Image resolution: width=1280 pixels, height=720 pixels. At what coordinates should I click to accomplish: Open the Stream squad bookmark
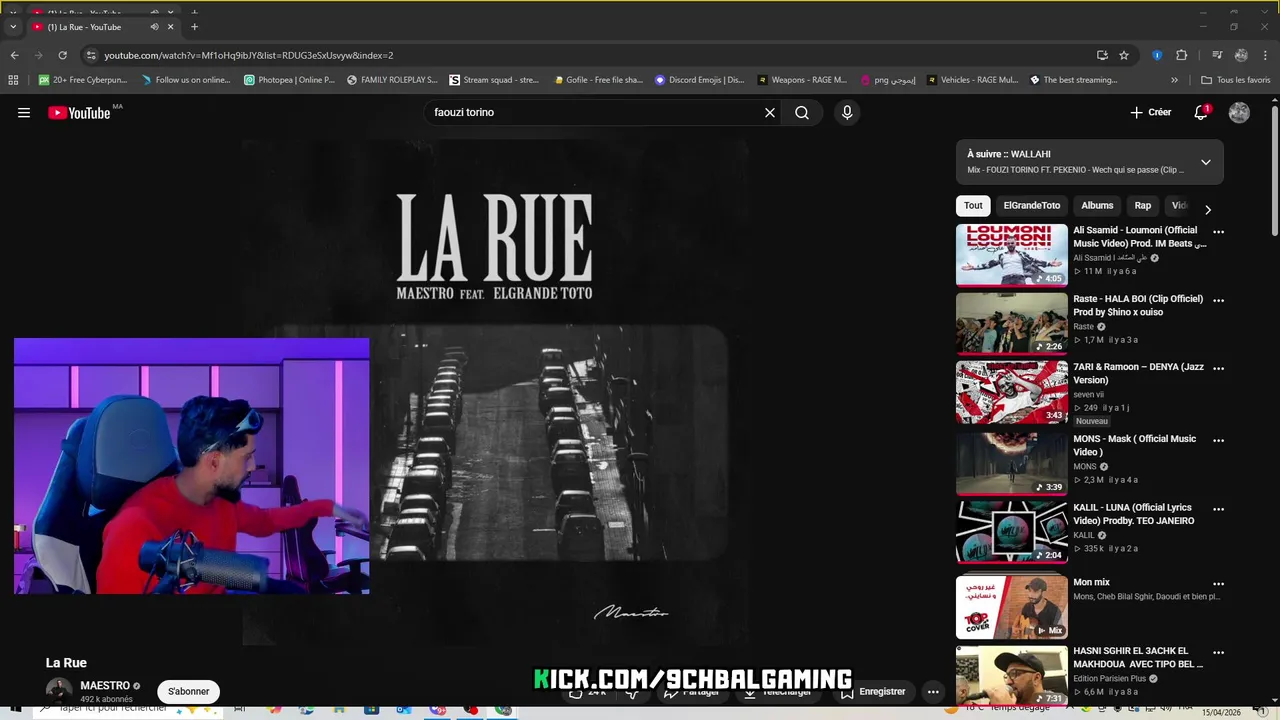tap(494, 80)
